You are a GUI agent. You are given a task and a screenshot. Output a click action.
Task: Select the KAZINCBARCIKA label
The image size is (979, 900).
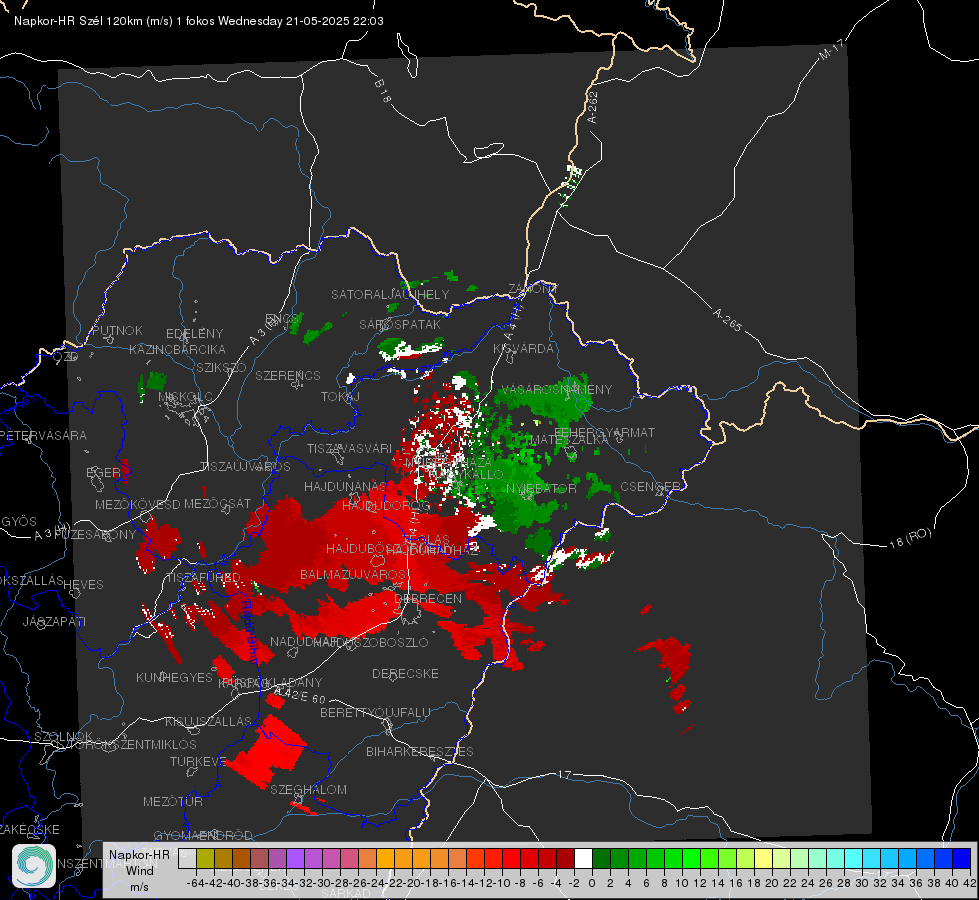pos(177,349)
